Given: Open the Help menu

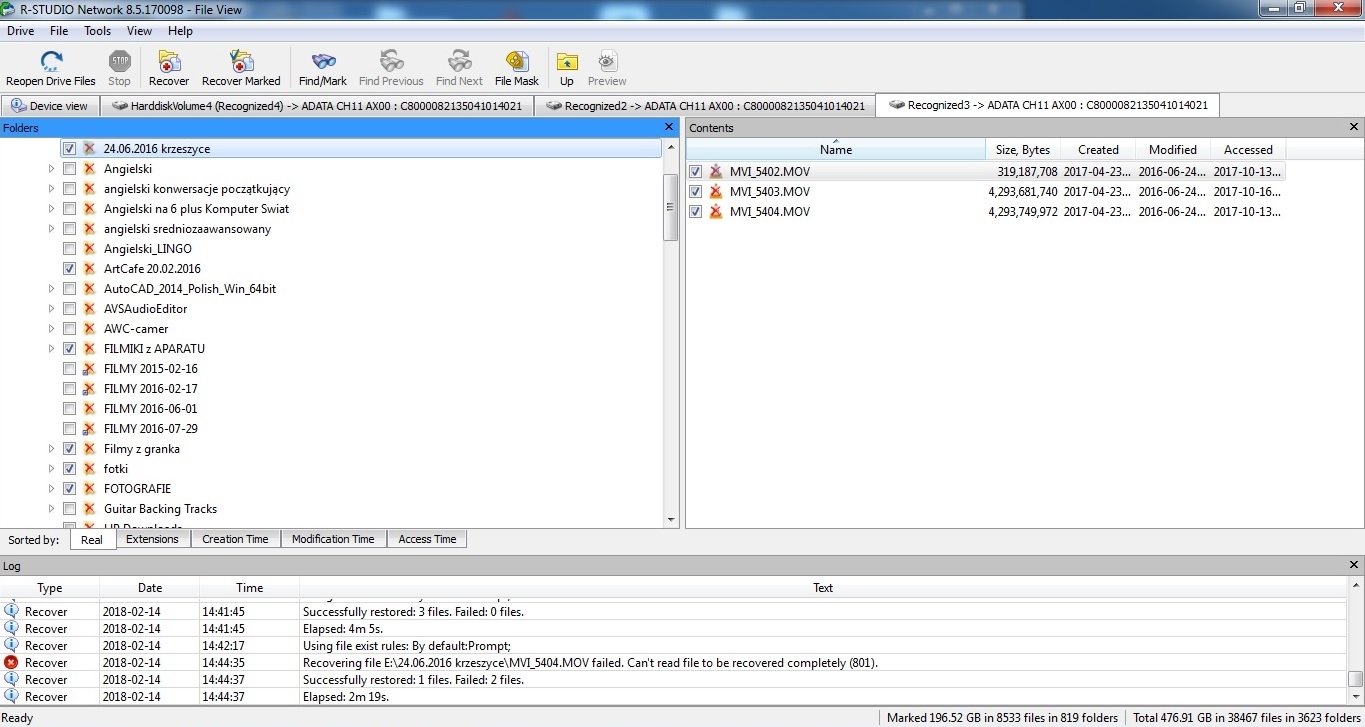Looking at the screenshot, I should [180, 31].
